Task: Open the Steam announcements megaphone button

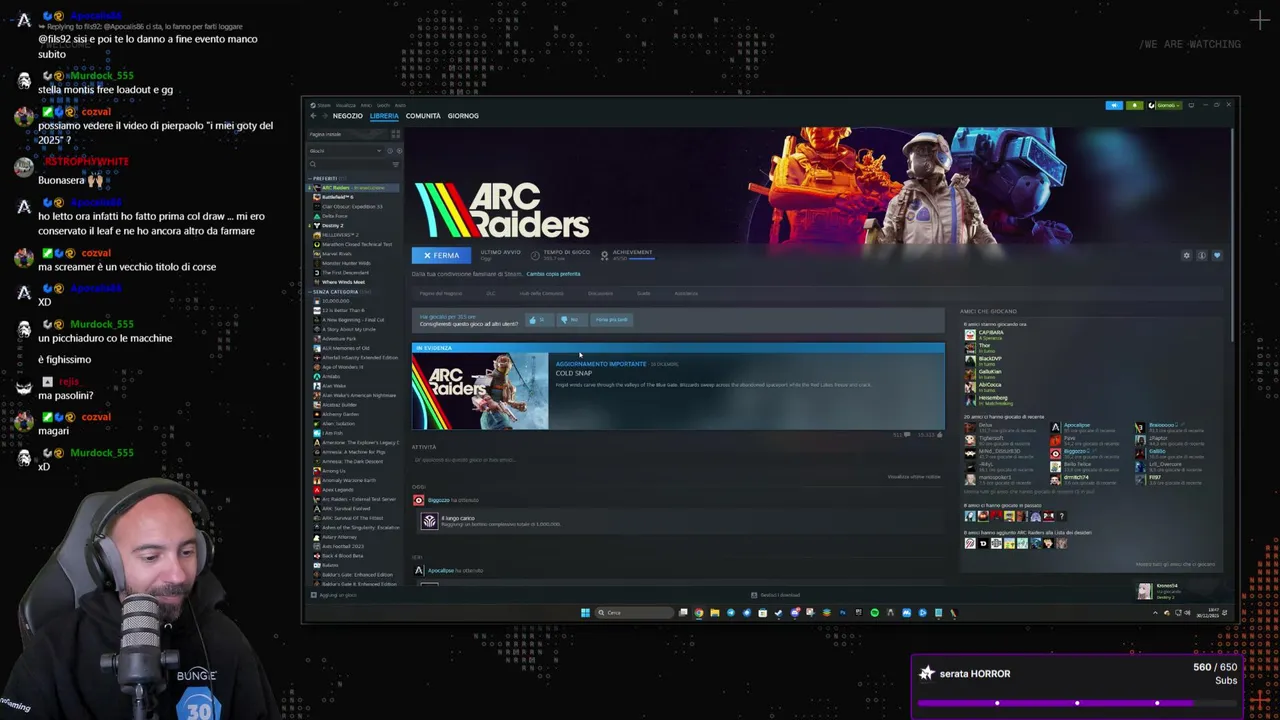Action: 1114,105
